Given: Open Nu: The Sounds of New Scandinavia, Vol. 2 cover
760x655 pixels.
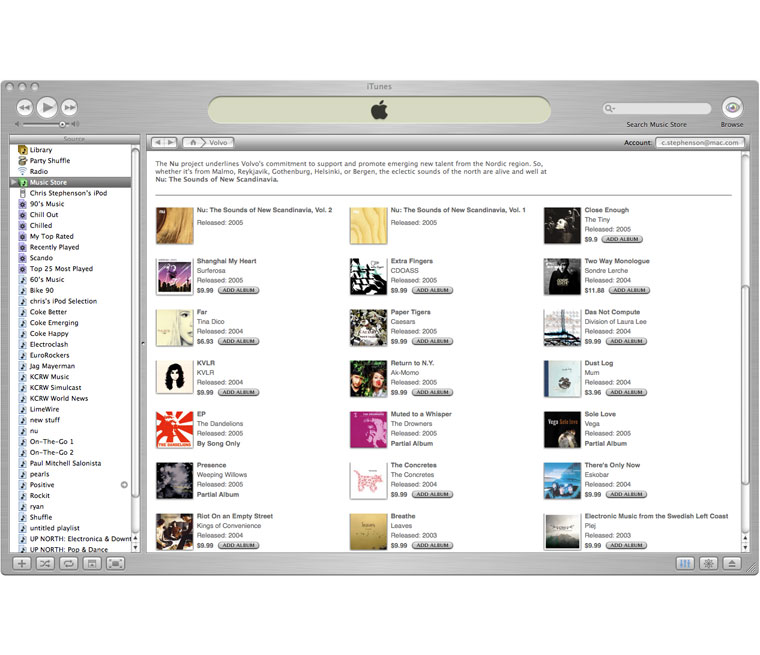Looking at the screenshot, I should 174,225.
